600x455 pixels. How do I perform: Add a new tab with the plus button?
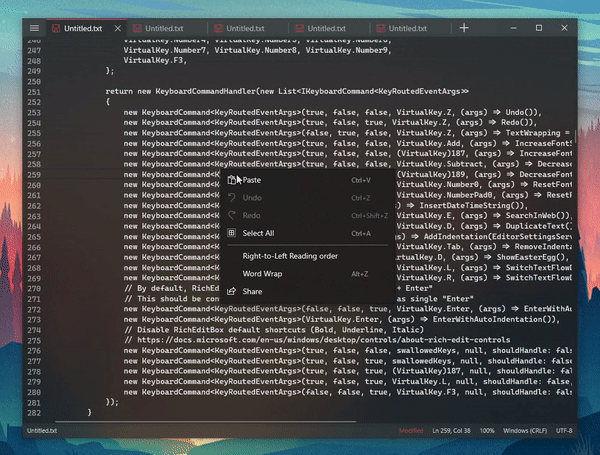point(464,28)
